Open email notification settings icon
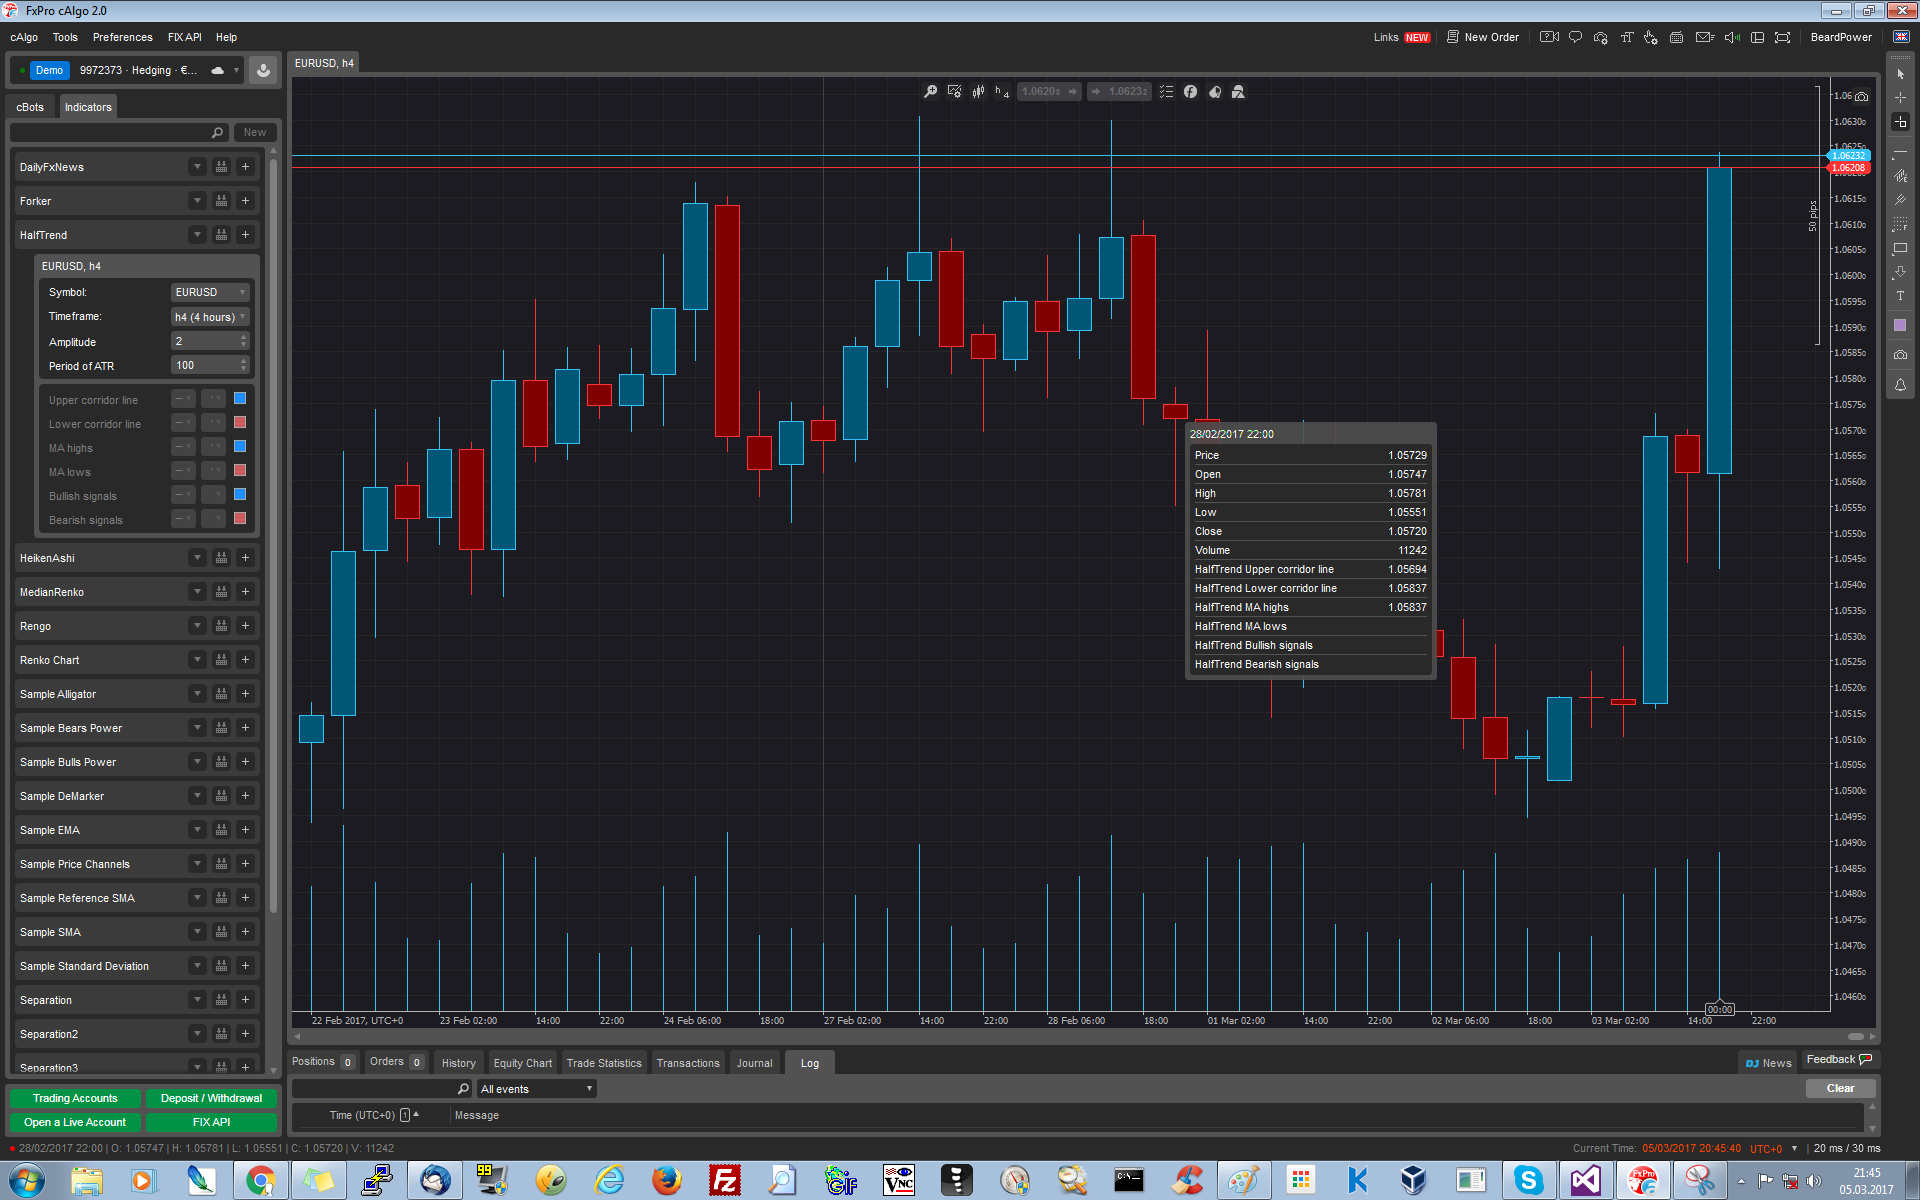This screenshot has height=1200, width=1920. pyautogui.click(x=1705, y=37)
